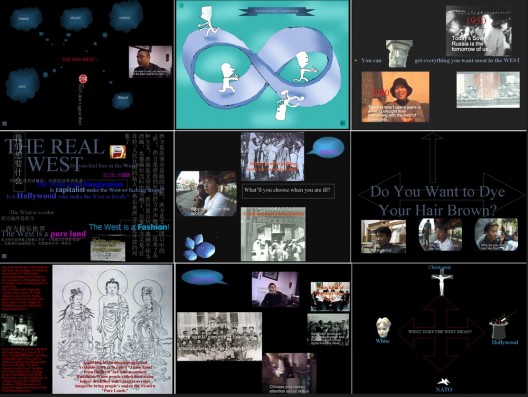Image resolution: width=528 pixels, height=397 pixels.
Task: Click 'The West is a Fashion!' text
Action: (129, 227)
